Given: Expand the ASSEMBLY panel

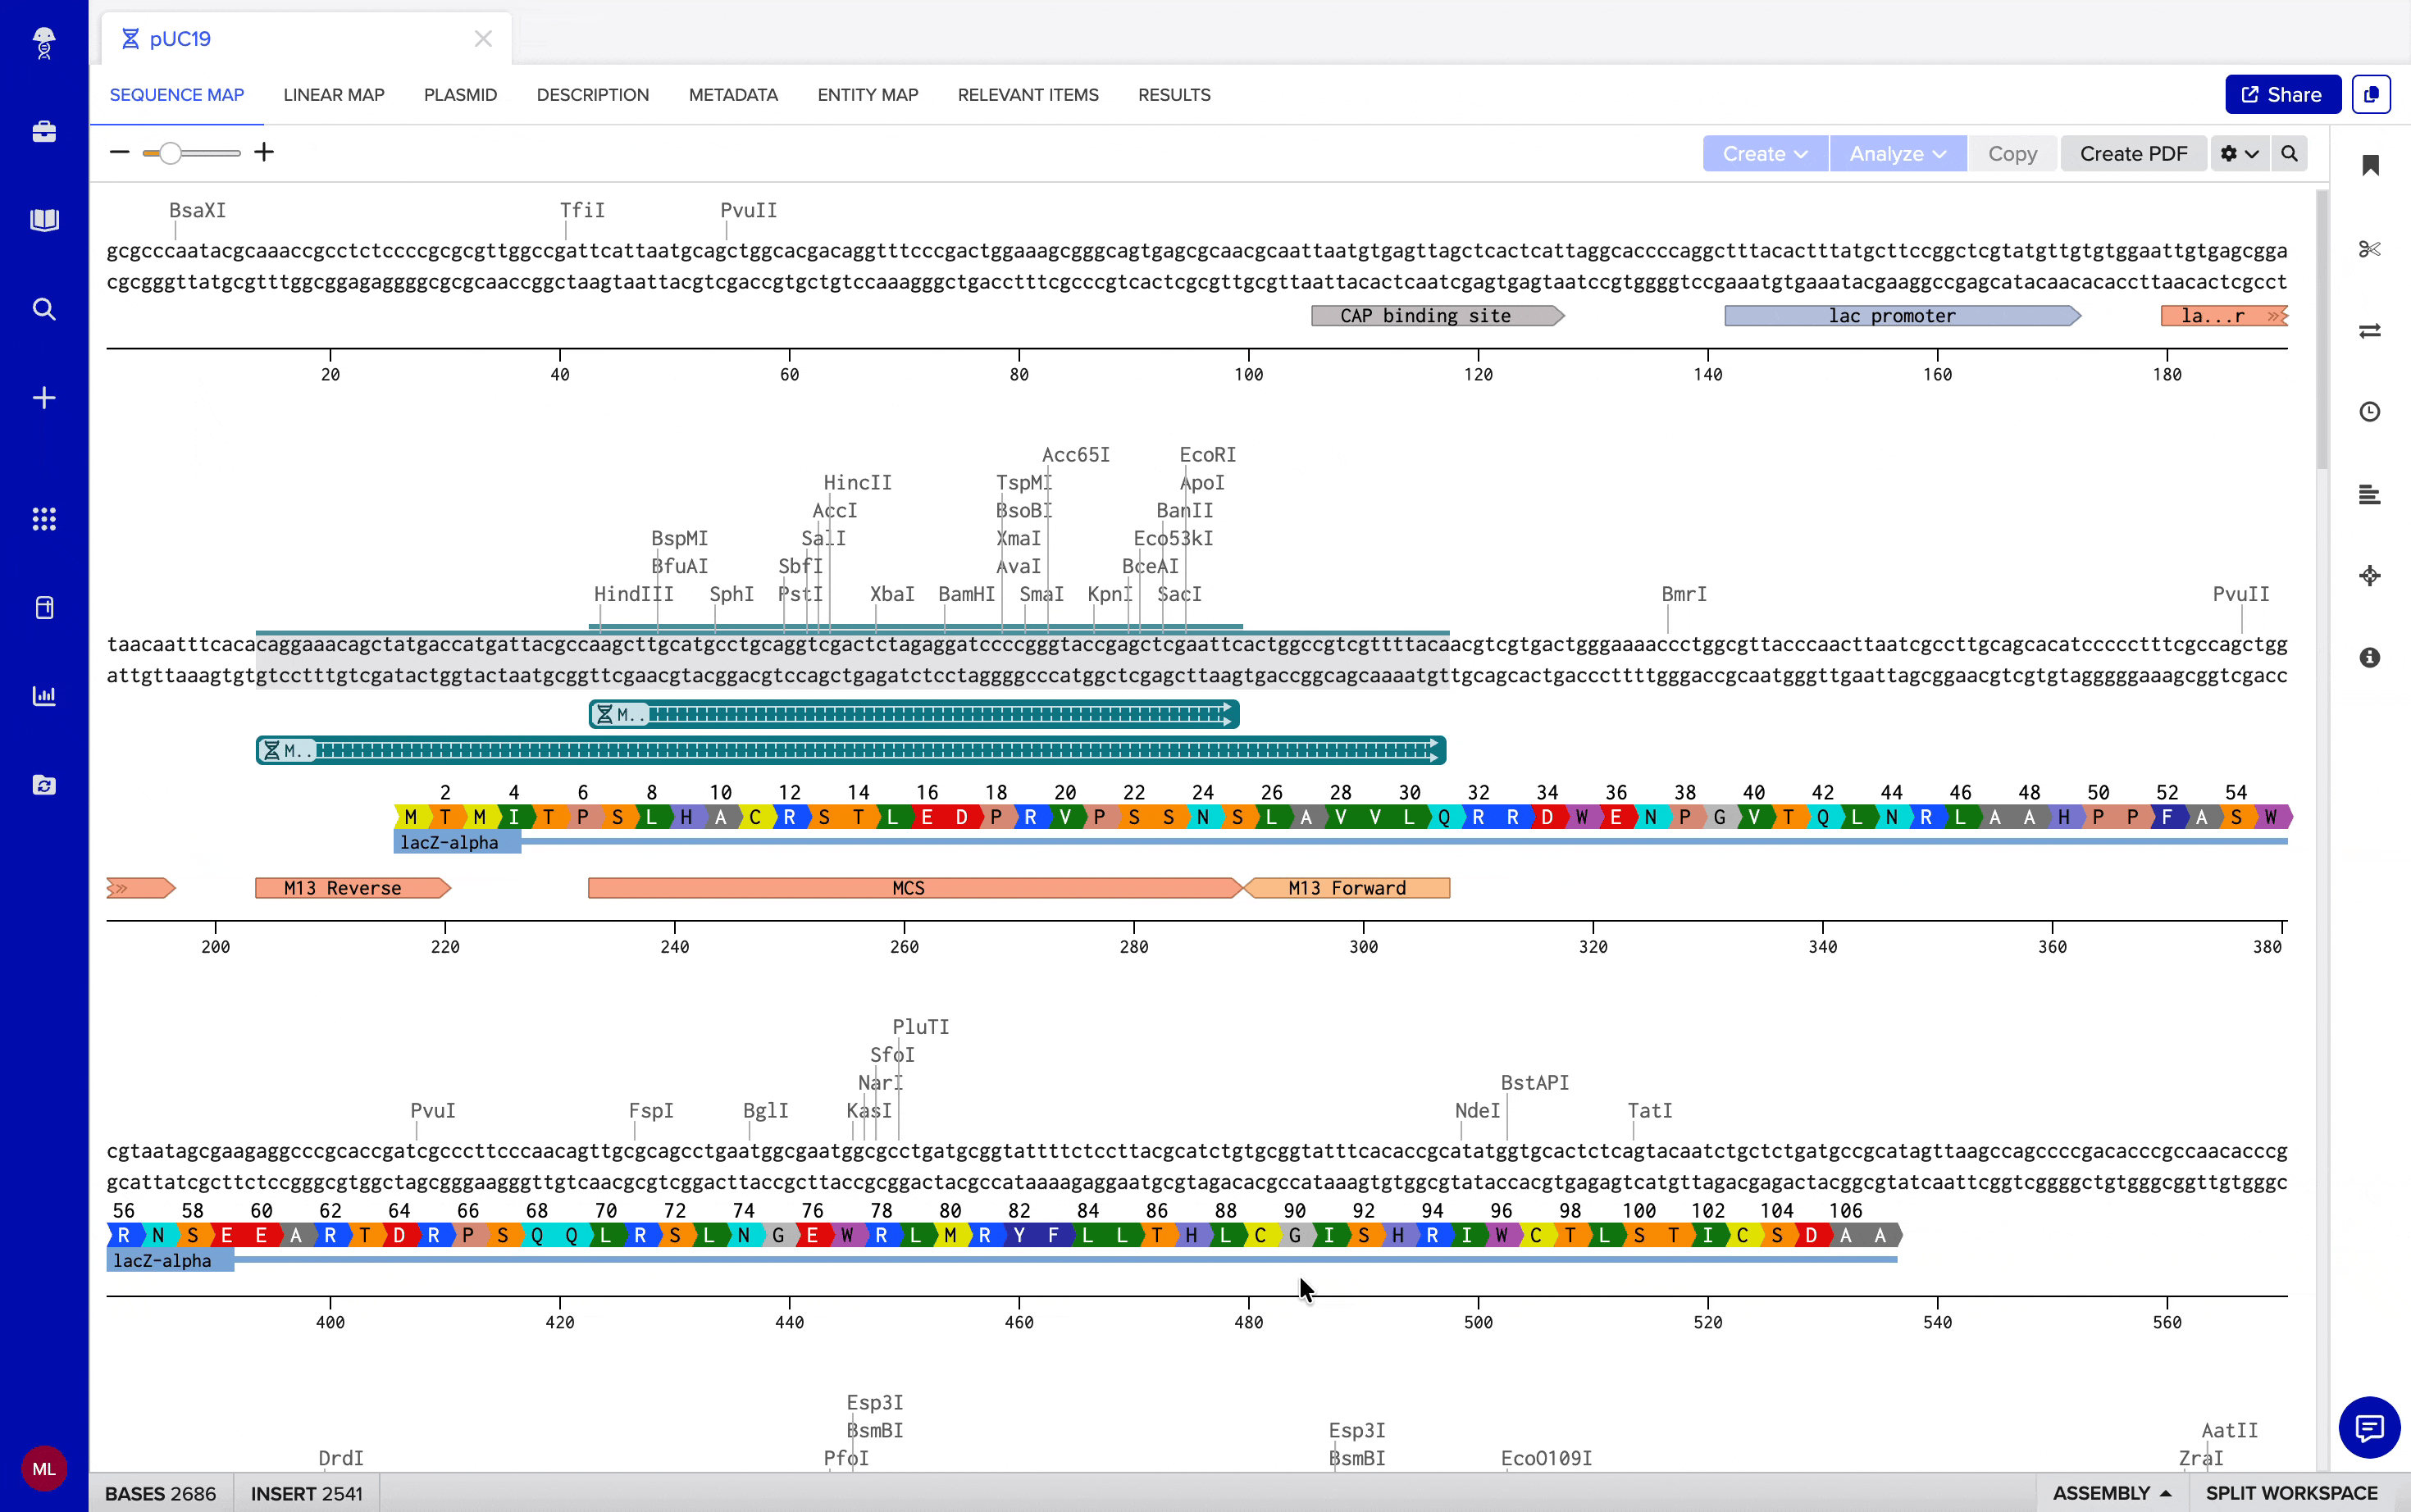Looking at the screenshot, I should click(x=2111, y=1492).
